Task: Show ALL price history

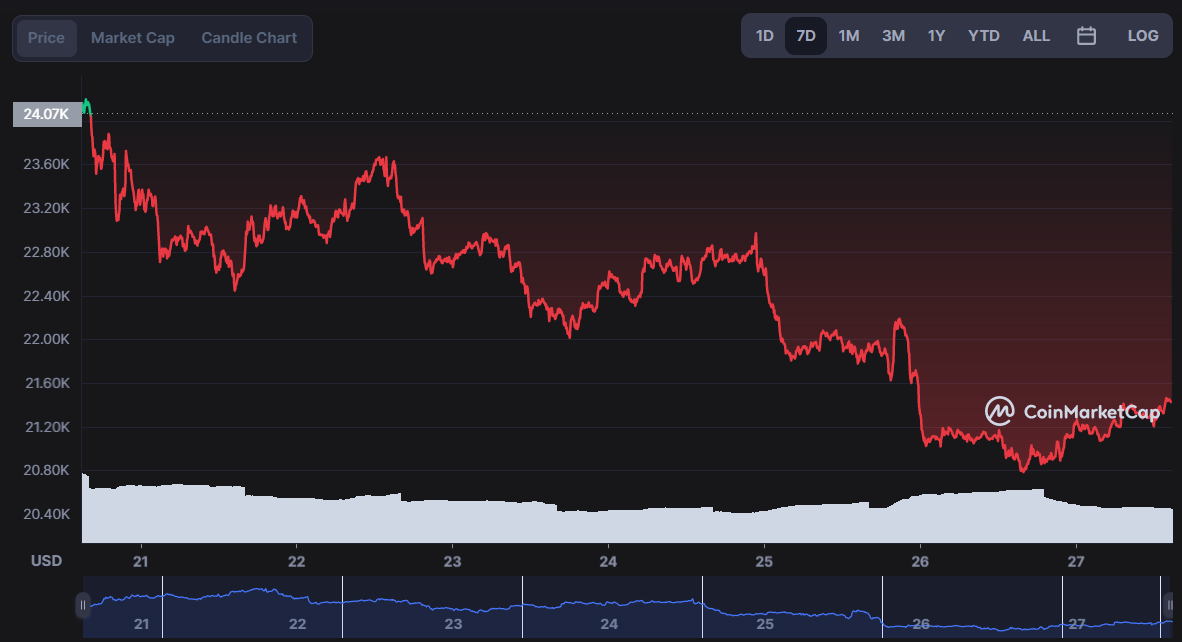Action: tap(1036, 35)
